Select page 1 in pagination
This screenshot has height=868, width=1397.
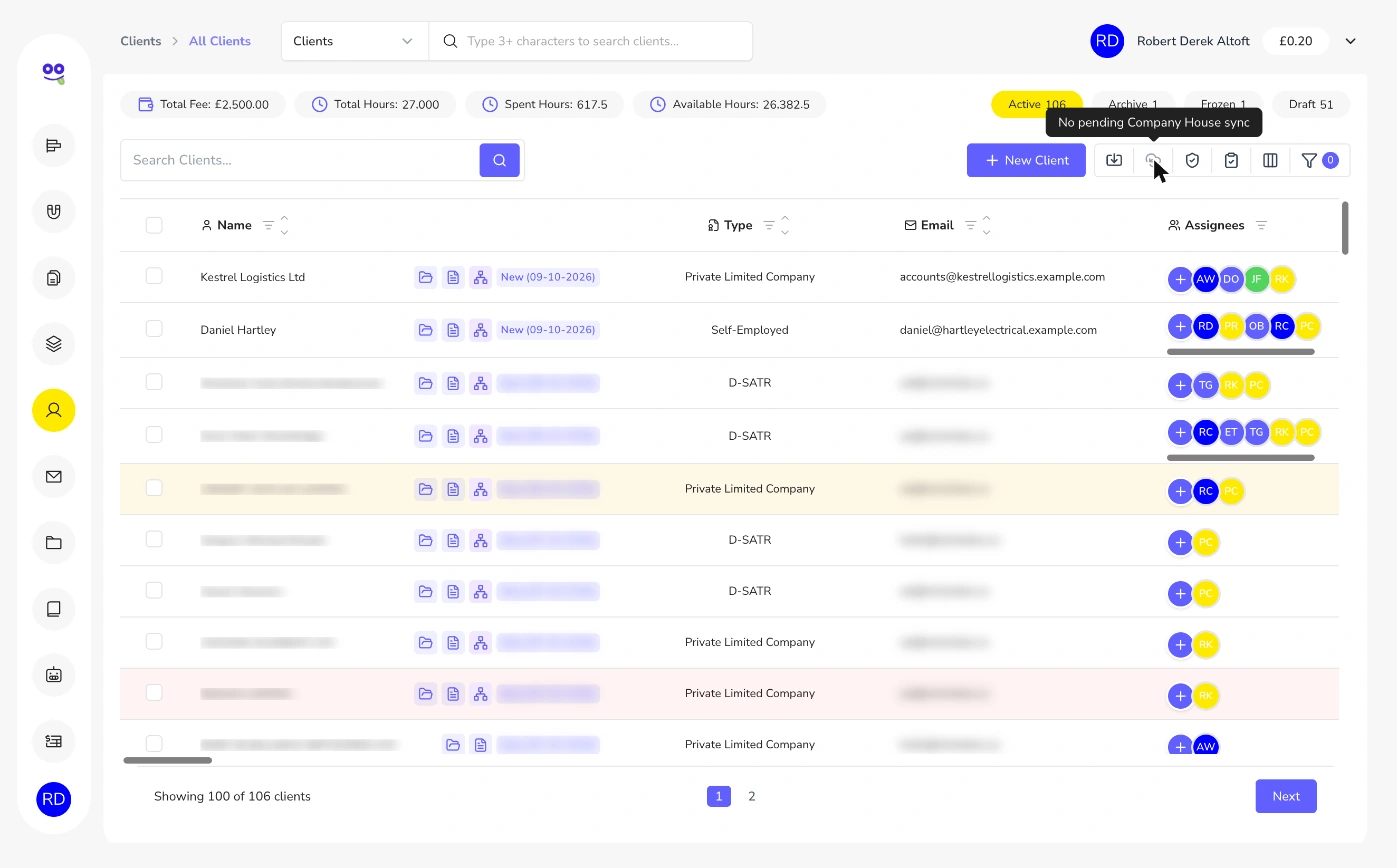pyautogui.click(x=719, y=797)
